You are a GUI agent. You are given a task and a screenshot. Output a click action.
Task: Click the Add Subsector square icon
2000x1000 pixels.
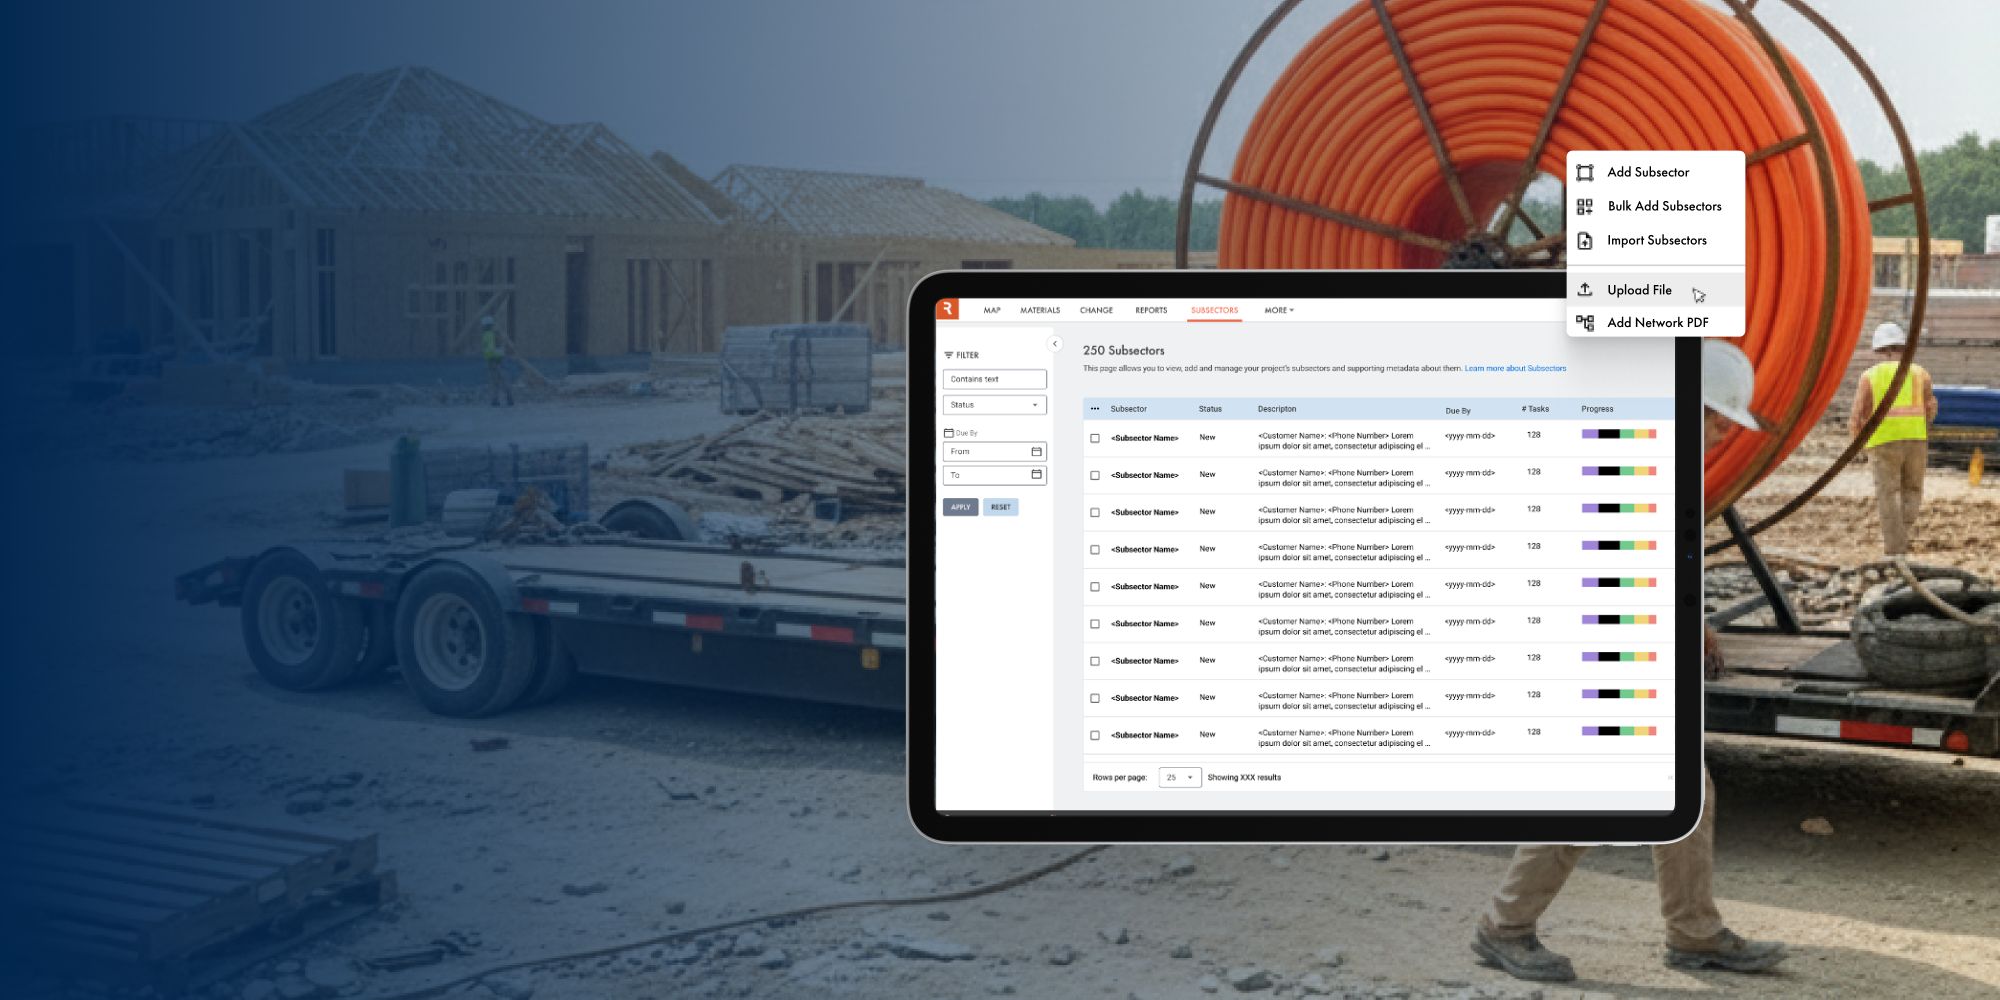pyautogui.click(x=1585, y=173)
